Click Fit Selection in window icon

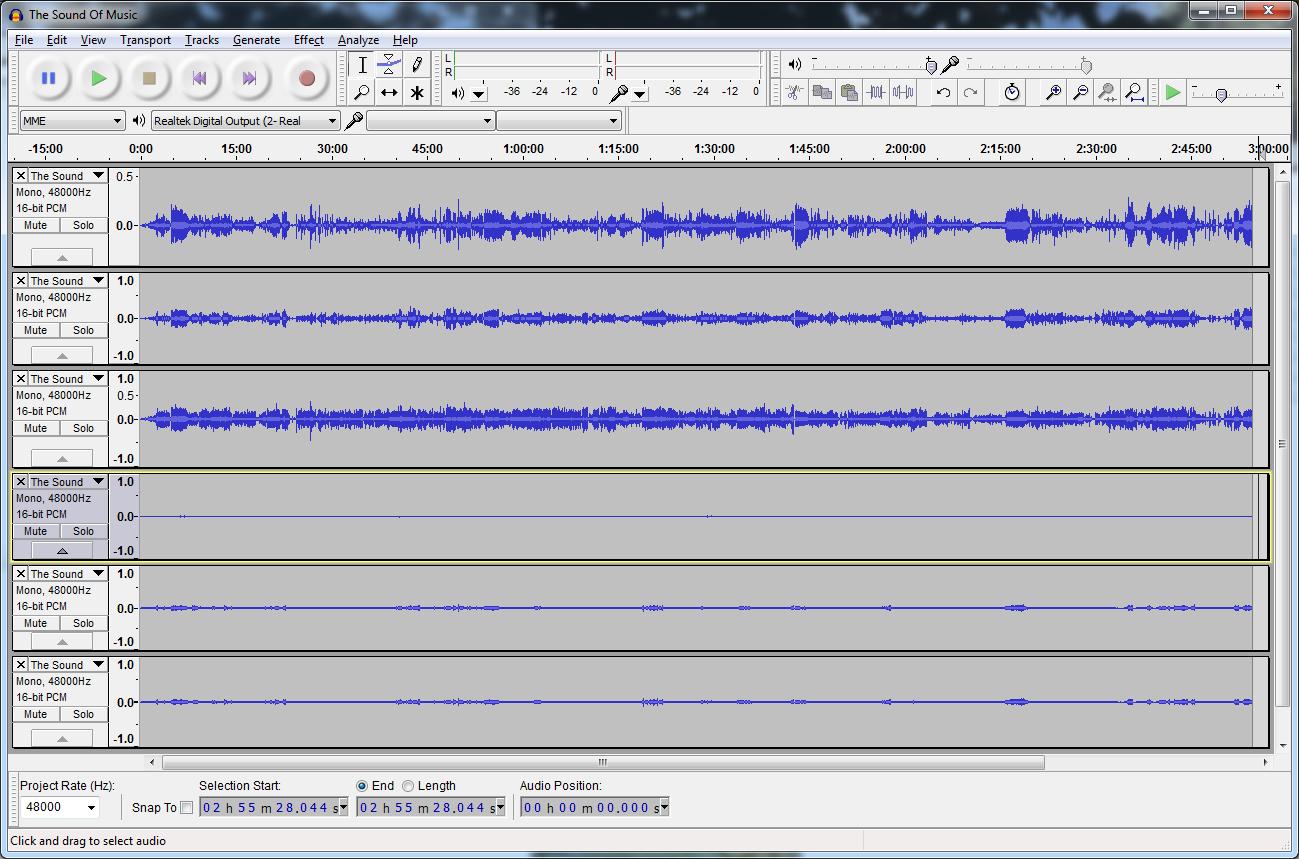[1107, 92]
